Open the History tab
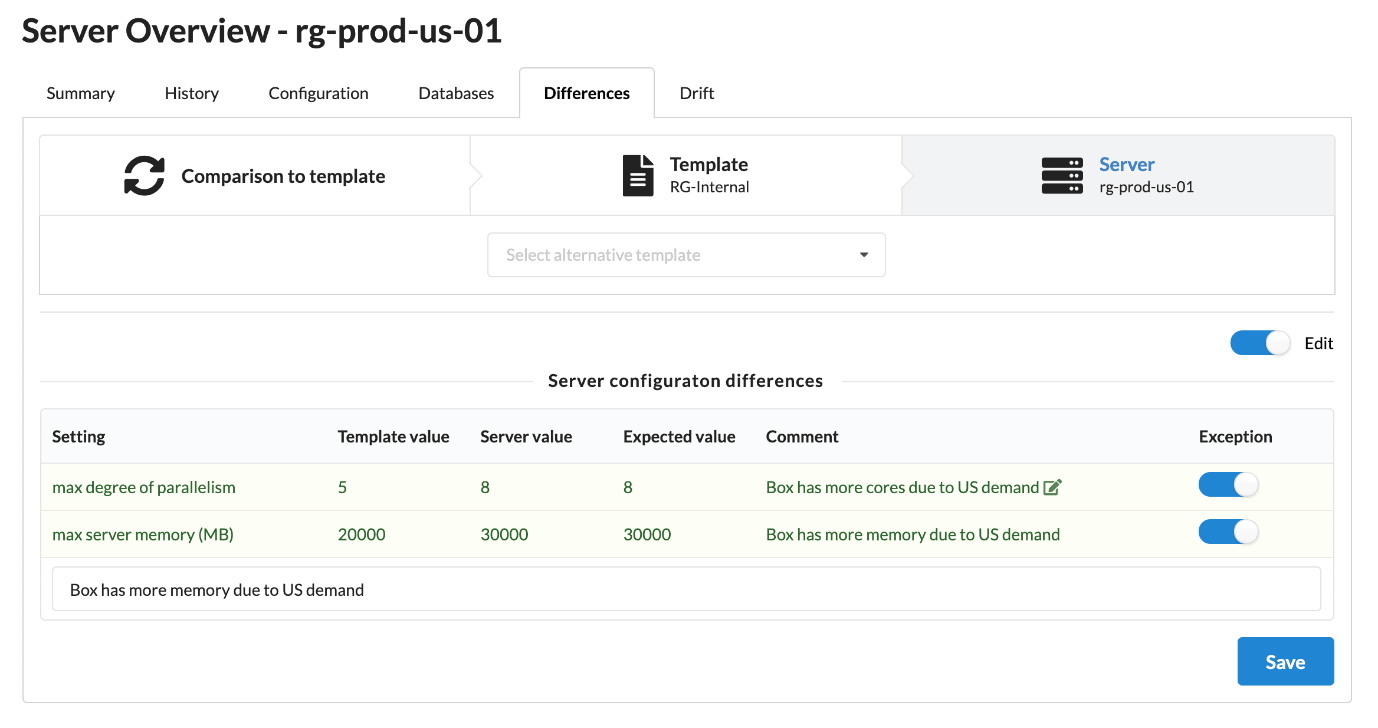The height and width of the screenshot is (728, 1378). click(192, 93)
